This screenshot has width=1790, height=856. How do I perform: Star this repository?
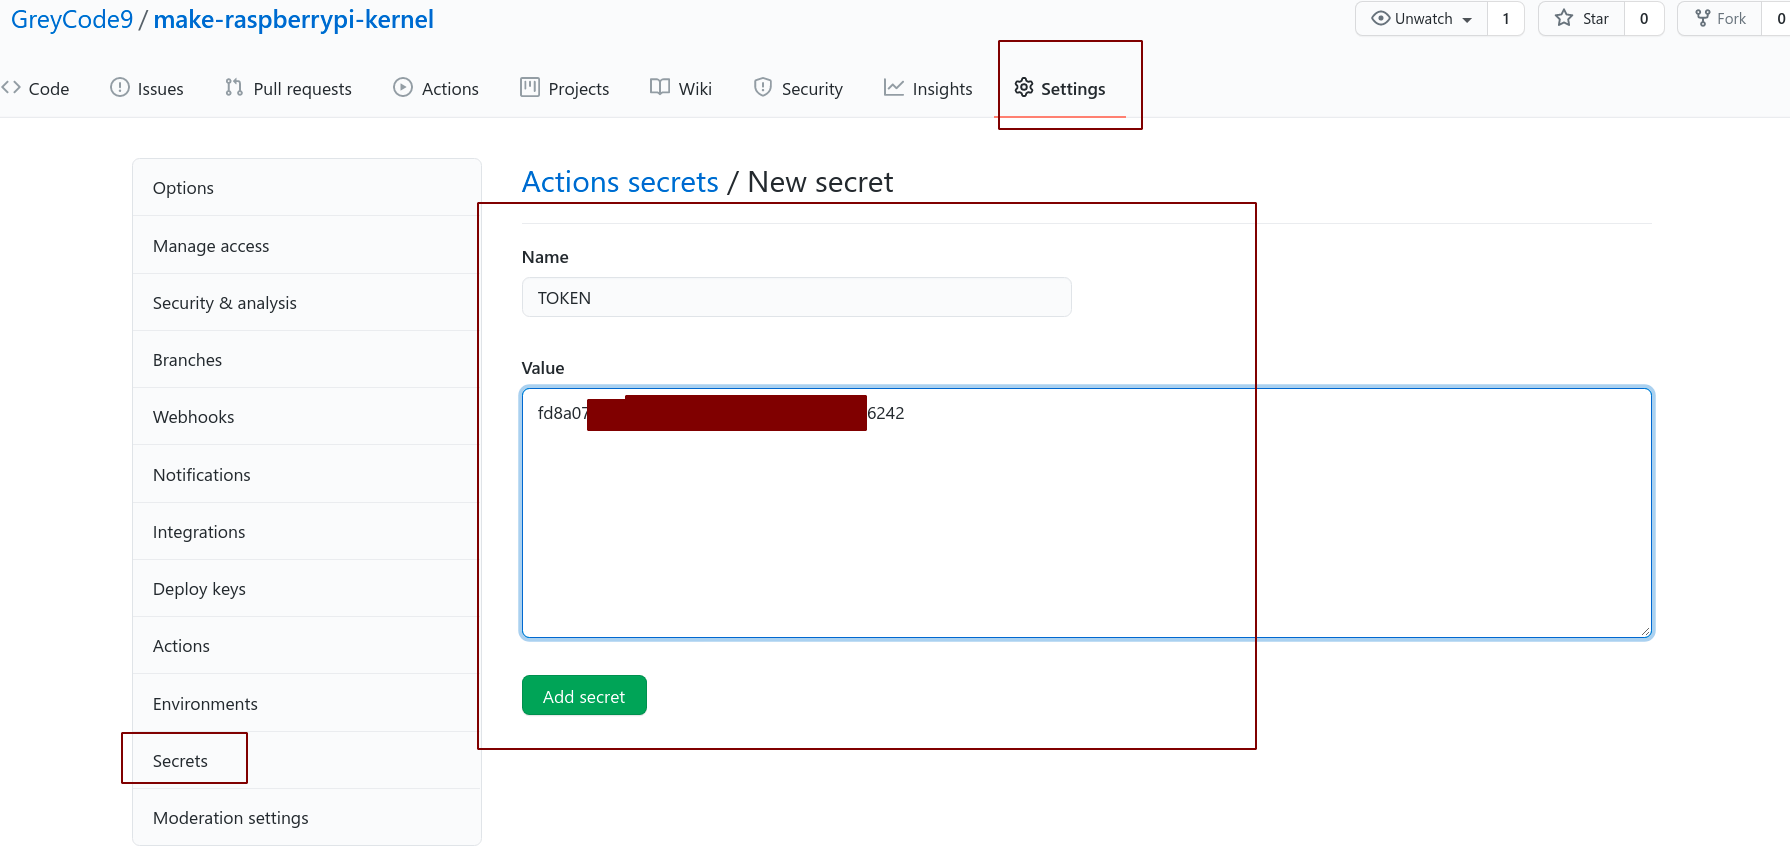point(1582,19)
